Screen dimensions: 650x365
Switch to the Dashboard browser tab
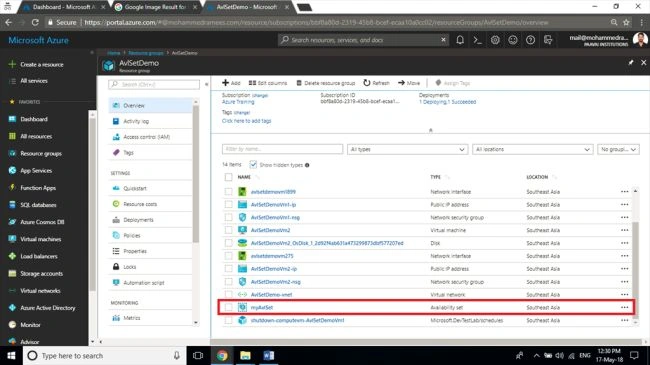63,7
